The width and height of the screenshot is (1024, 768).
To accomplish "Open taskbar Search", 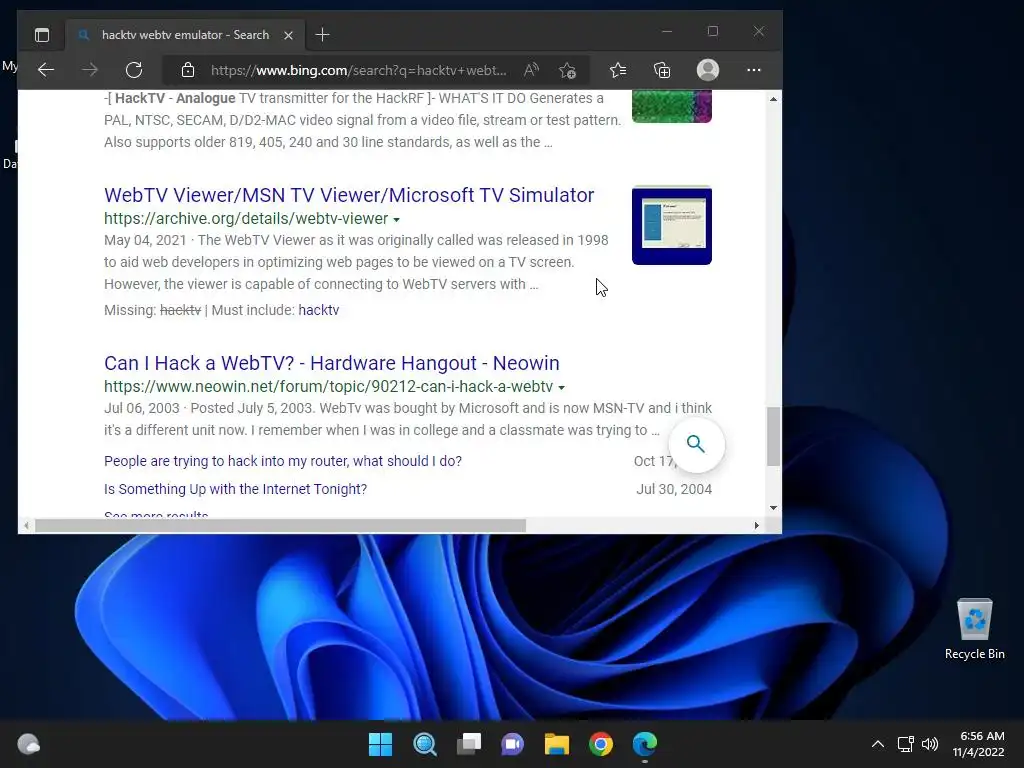I will [424, 744].
